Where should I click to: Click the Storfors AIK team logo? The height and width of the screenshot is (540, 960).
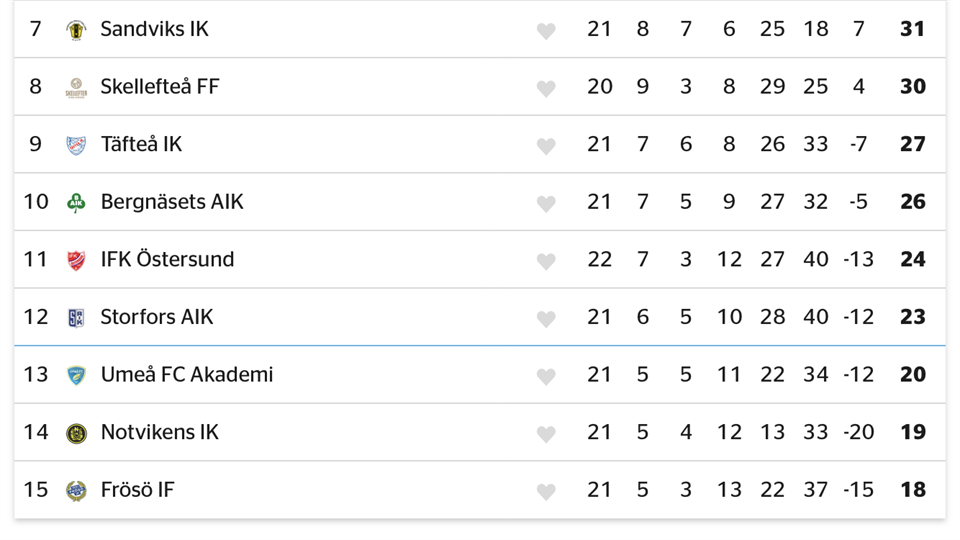[x=76, y=318]
